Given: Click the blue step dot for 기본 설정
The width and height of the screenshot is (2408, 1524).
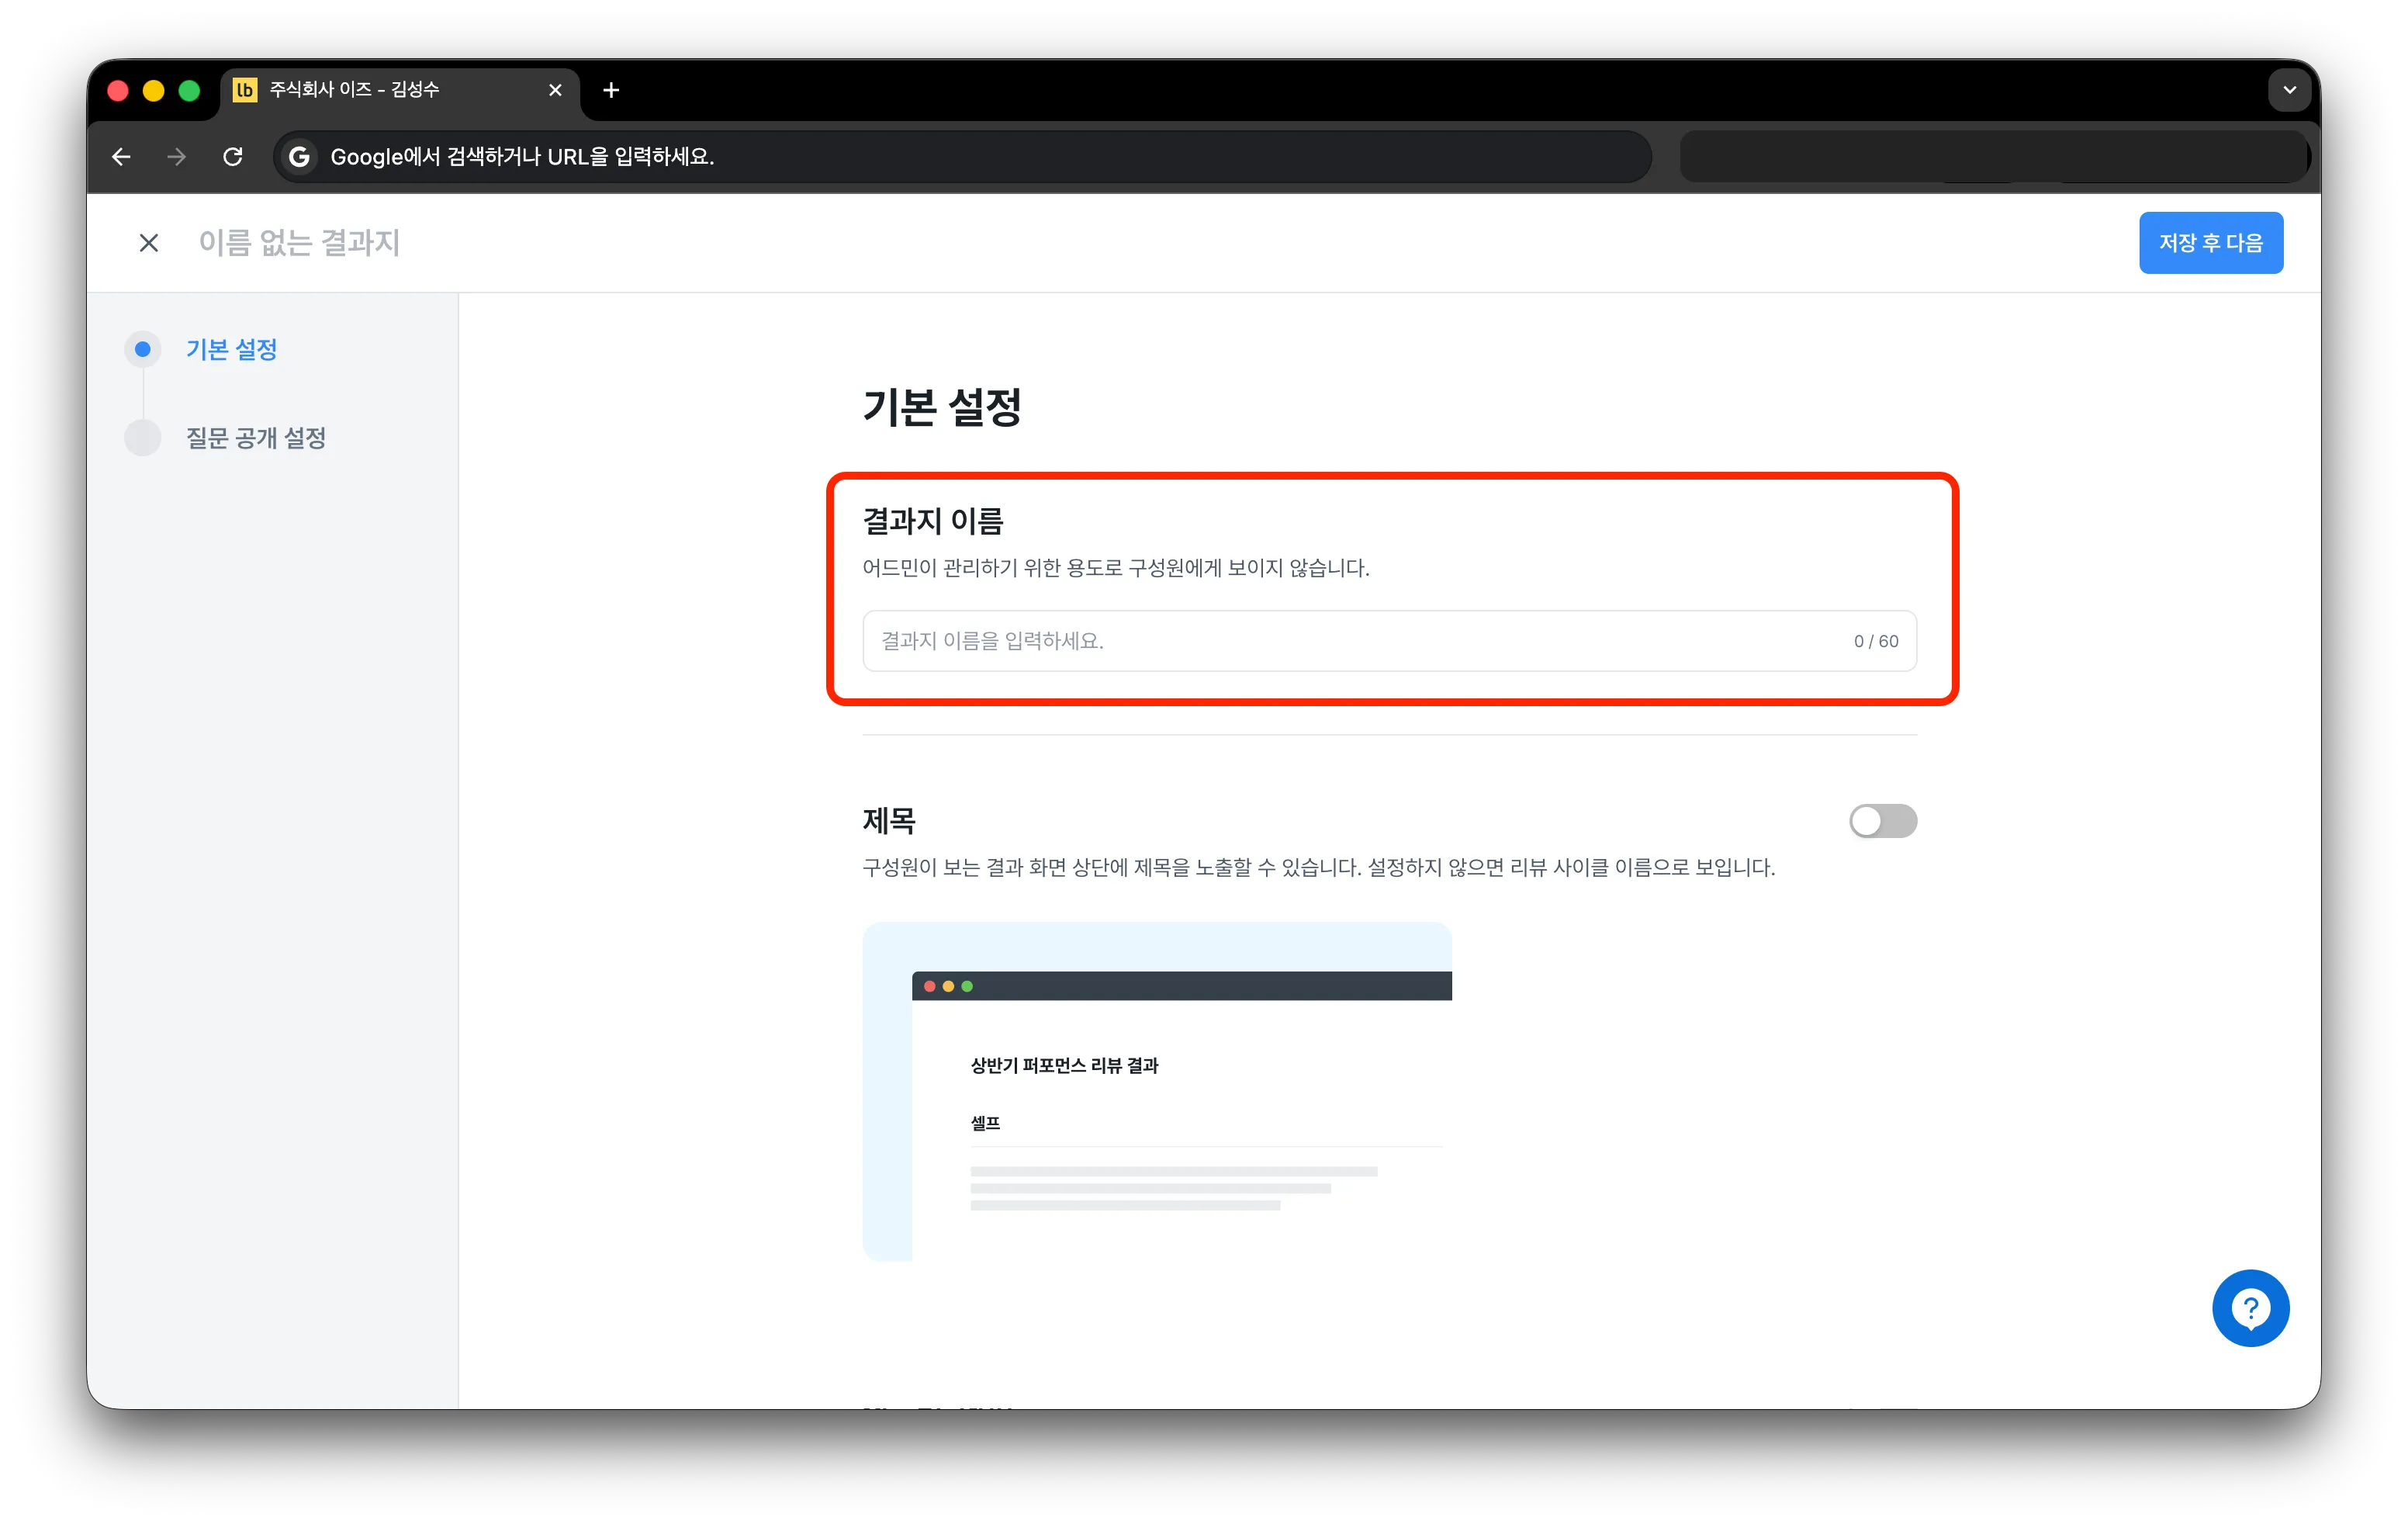Looking at the screenshot, I should point(143,349).
